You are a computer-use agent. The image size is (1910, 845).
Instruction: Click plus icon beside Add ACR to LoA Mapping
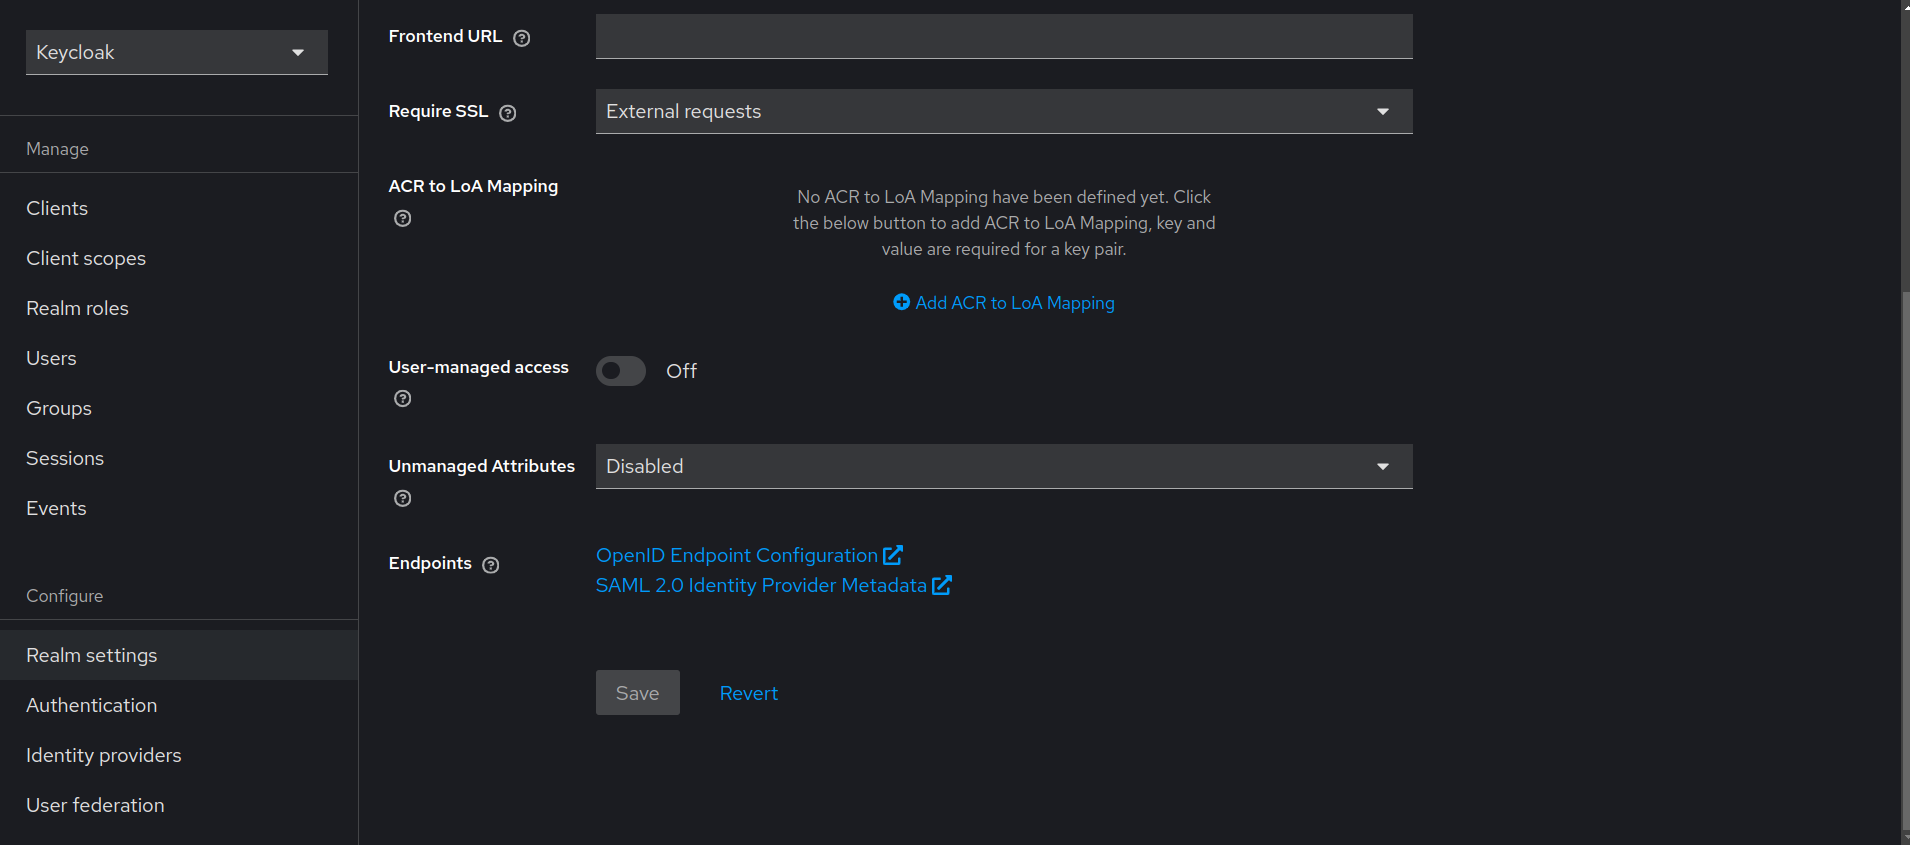point(901,302)
